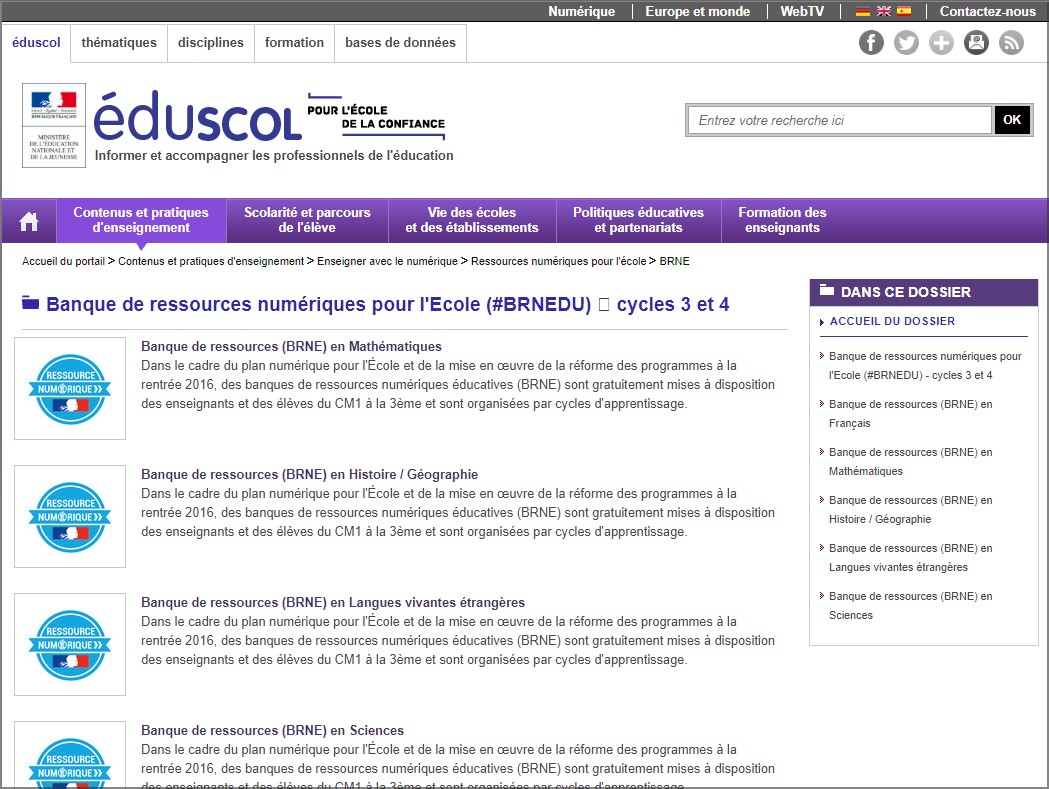Open the Langues vivantes Ressource Numérique thumbnail
Image resolution: width=1049 pixels, height=789 pixels.
click(x=70, y=644)
